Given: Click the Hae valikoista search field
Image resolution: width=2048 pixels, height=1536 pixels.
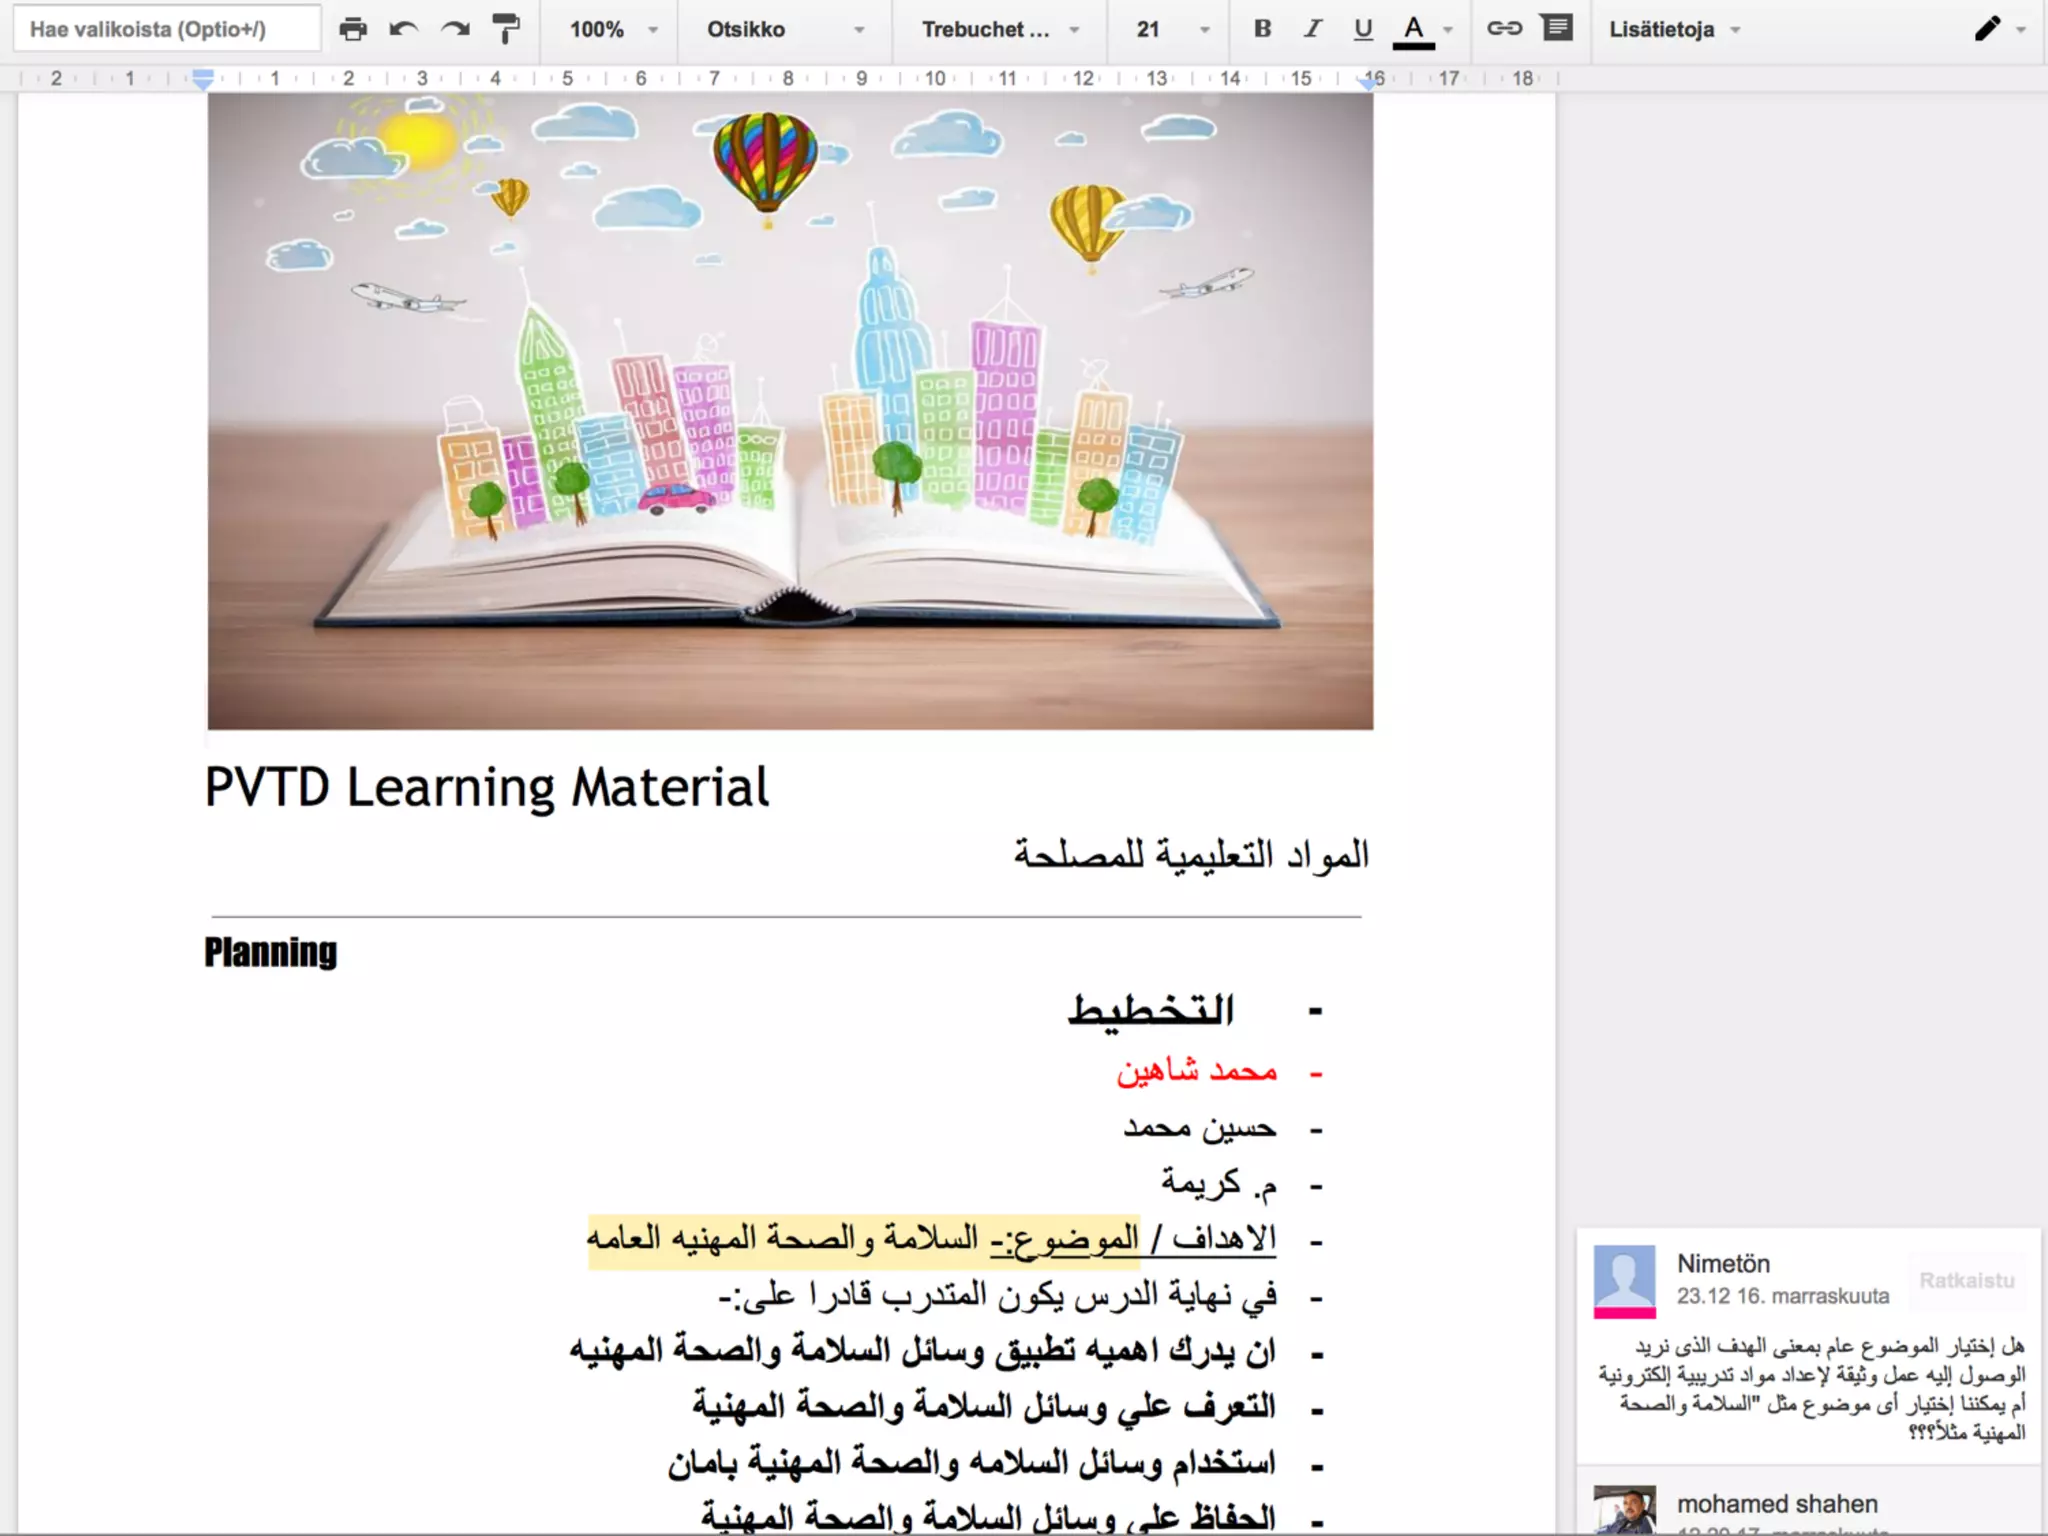Looking at the screenshot, I should pyautogui.click(x=167, y=29).
